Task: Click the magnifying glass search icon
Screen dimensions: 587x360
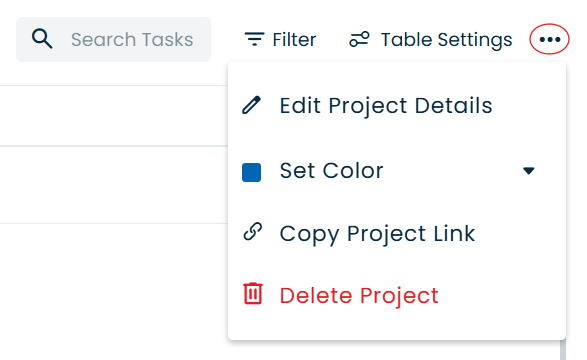Action: click(x=42, y=39)
